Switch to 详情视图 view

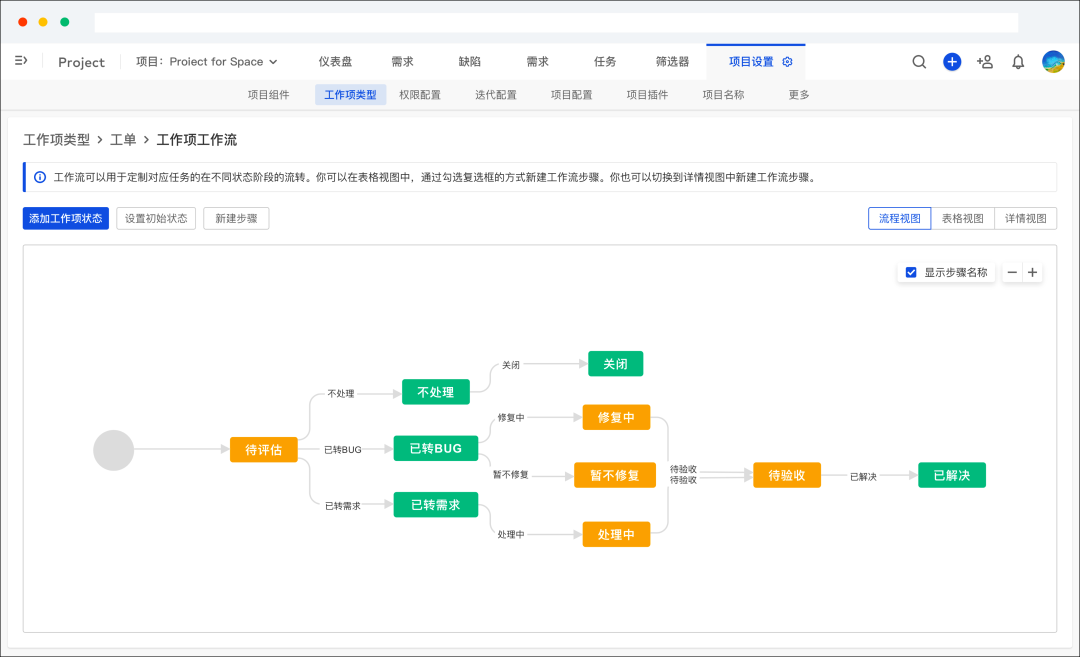1025,218
